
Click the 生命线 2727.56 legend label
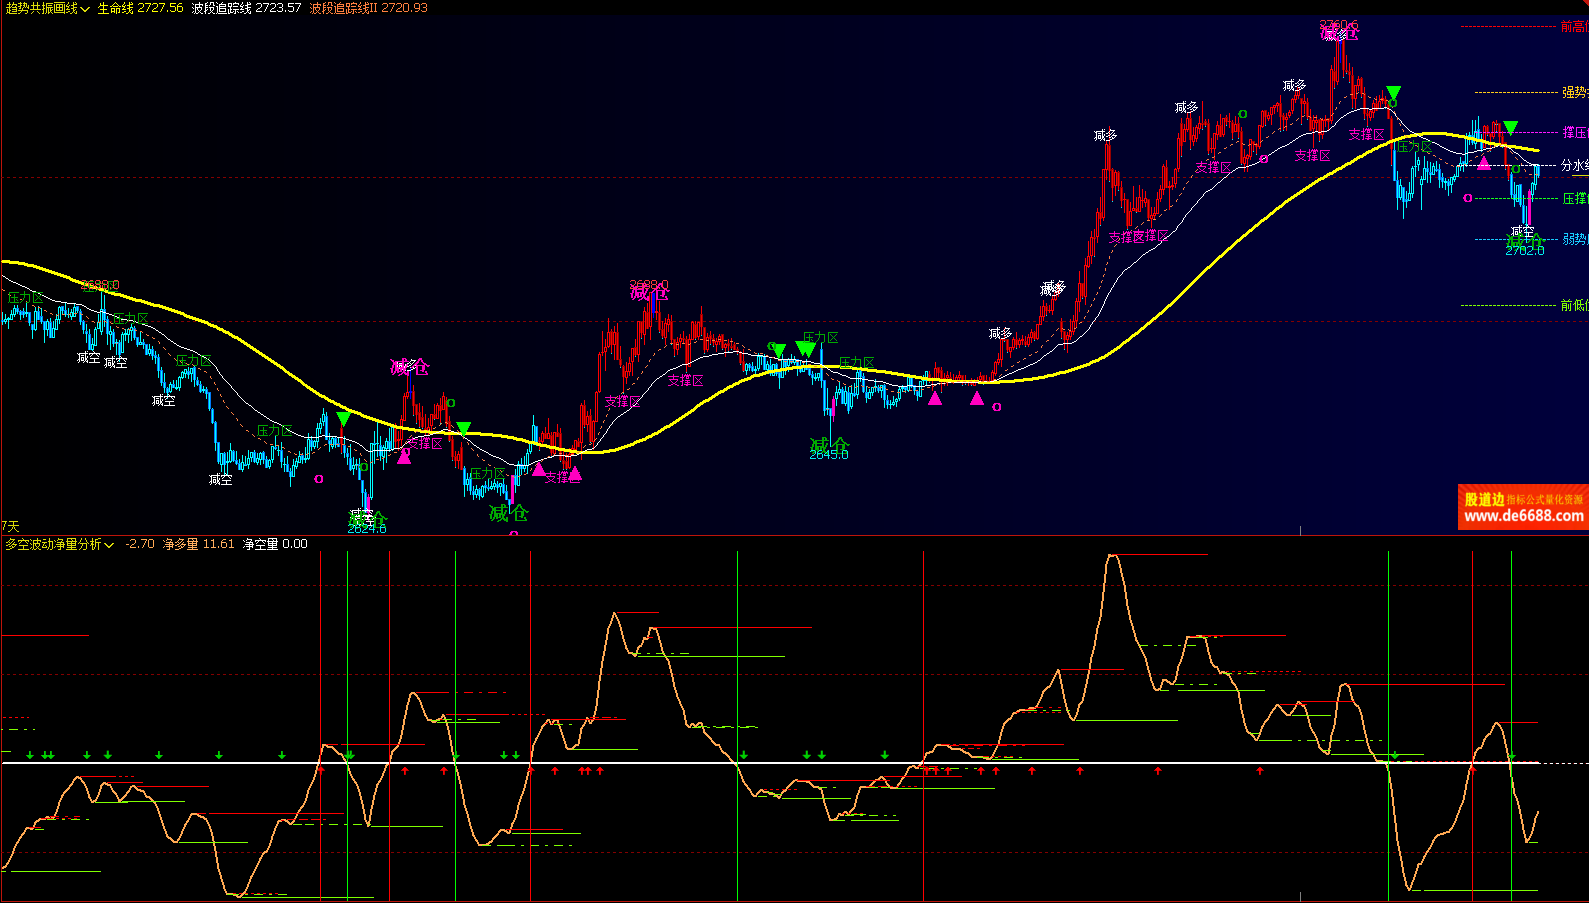pos(140,8)
